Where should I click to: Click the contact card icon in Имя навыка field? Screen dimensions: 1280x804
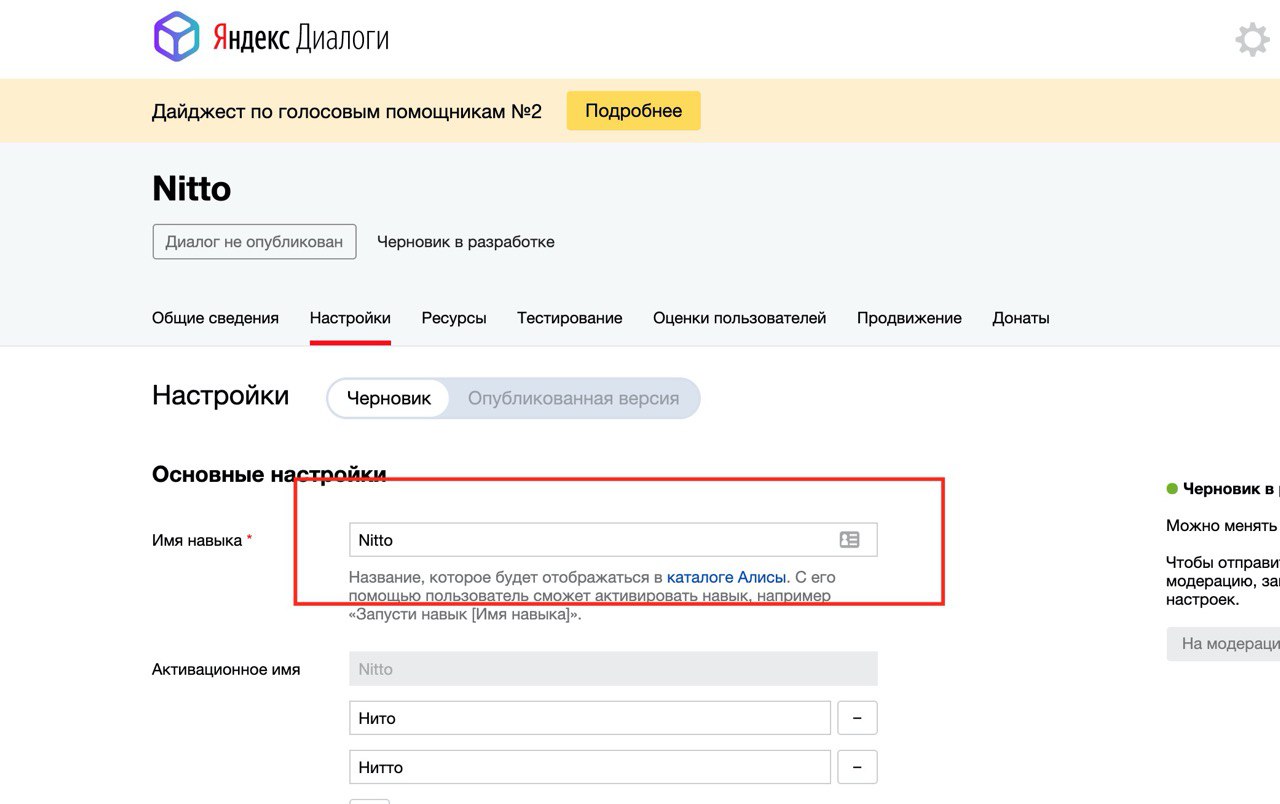coord(849,540)
